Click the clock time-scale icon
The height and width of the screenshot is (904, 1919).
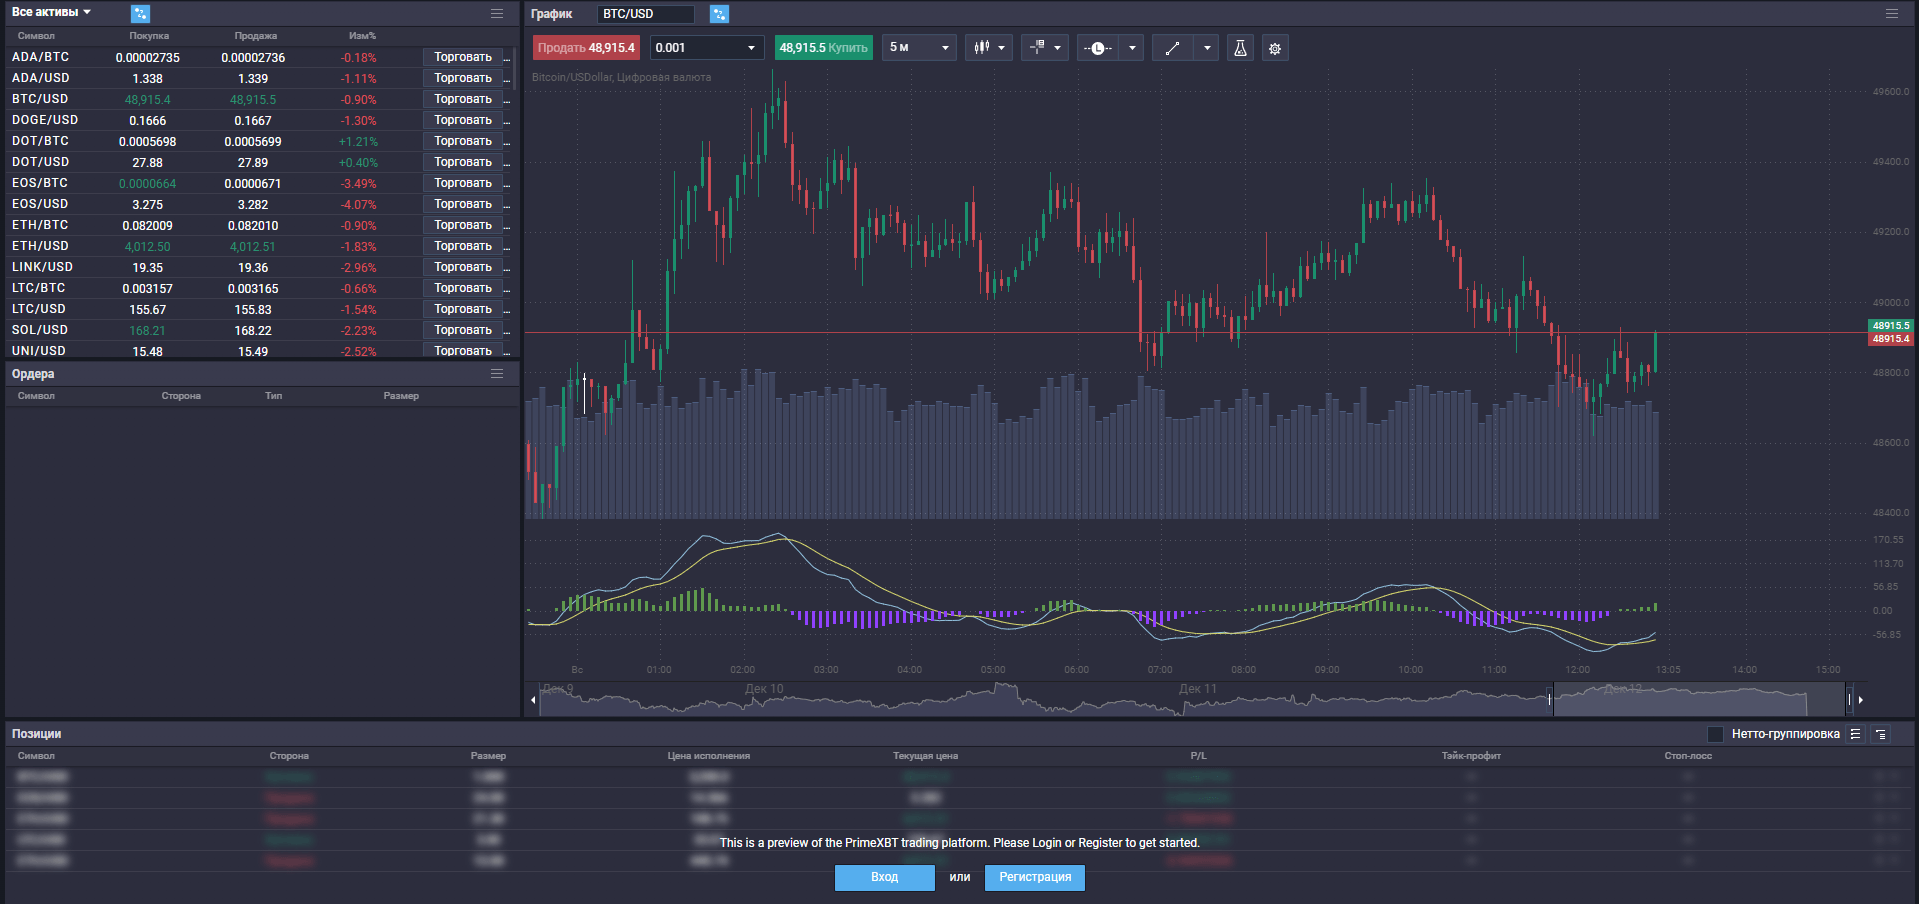tap(1098, 48)
